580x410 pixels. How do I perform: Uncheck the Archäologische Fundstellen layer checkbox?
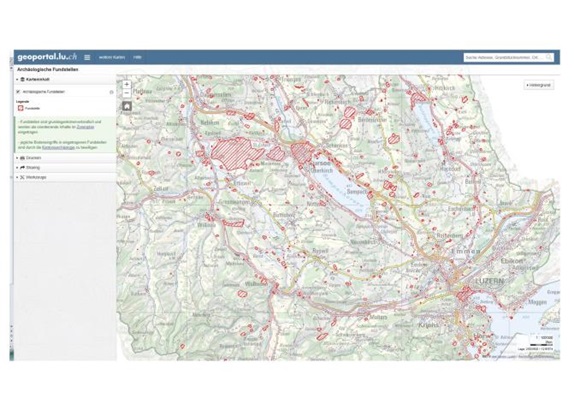18,92
